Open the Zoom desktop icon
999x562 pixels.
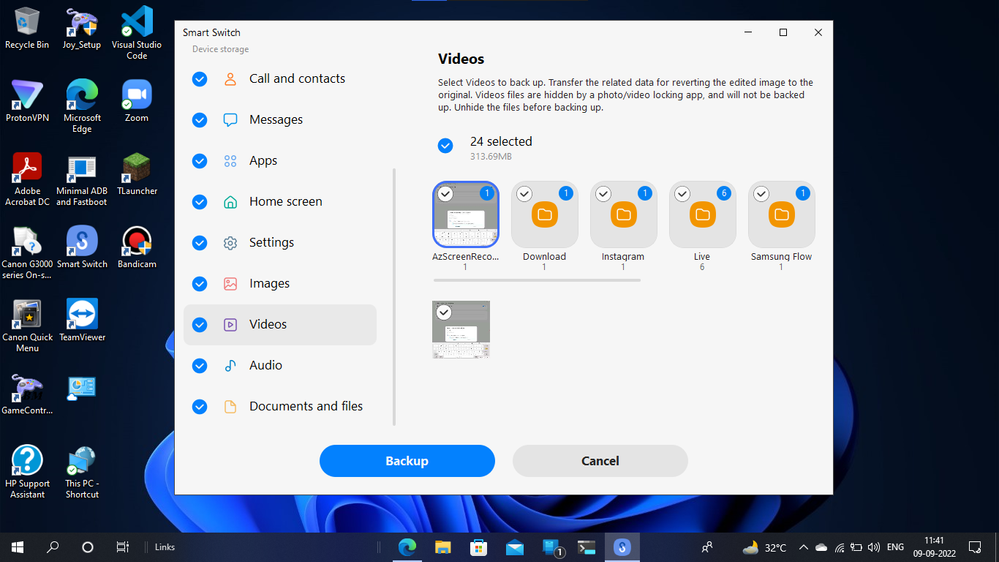click(136, 101)
